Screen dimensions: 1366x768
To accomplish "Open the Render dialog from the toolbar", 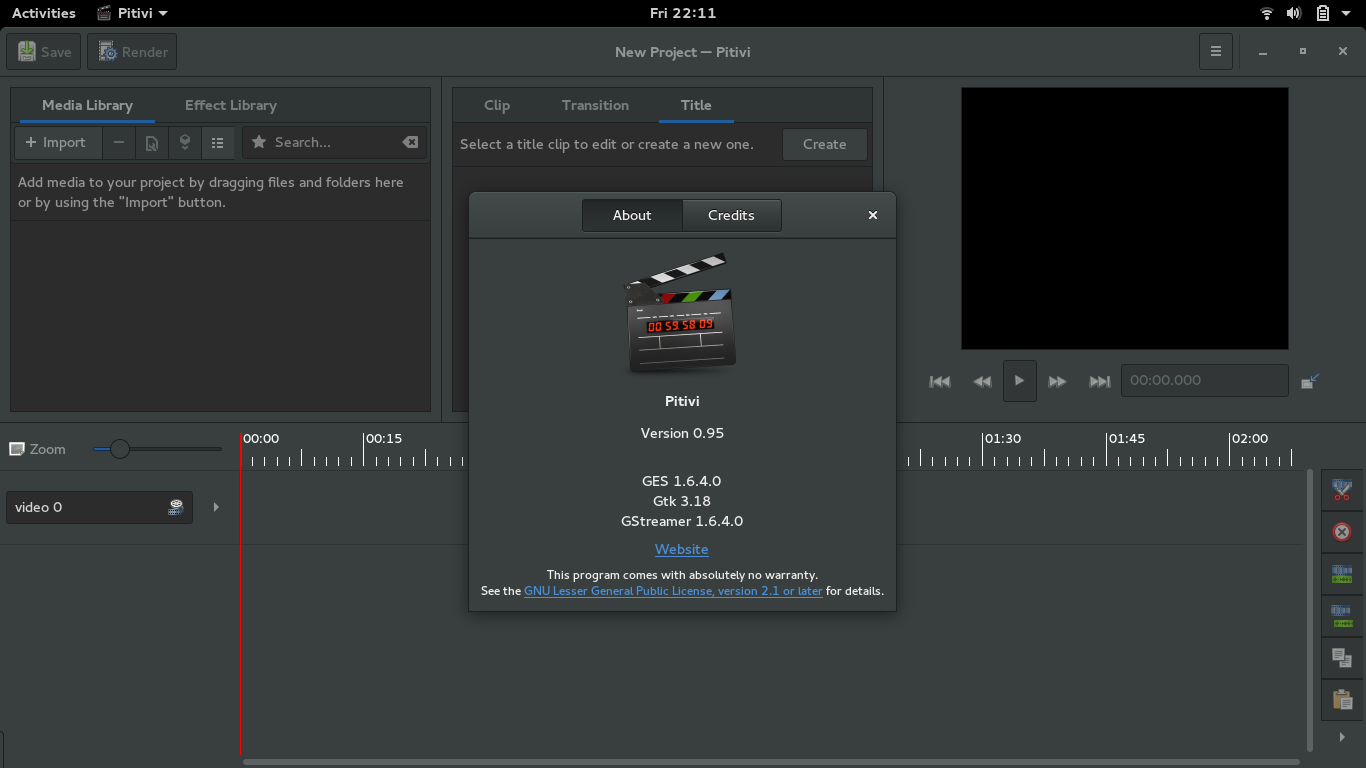I will pyautogui.click(x=132, y=52).
